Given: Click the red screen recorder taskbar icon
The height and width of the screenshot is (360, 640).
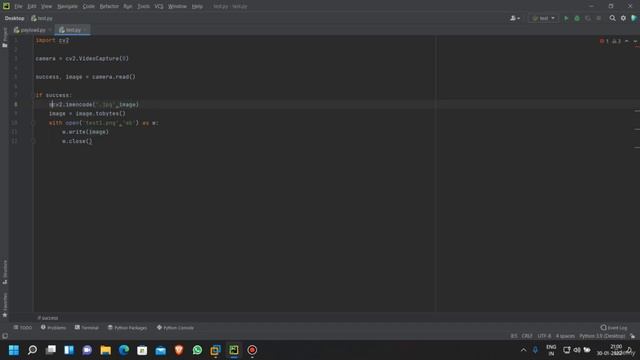Looking at the screenshot, I should [x=252, y=350].
